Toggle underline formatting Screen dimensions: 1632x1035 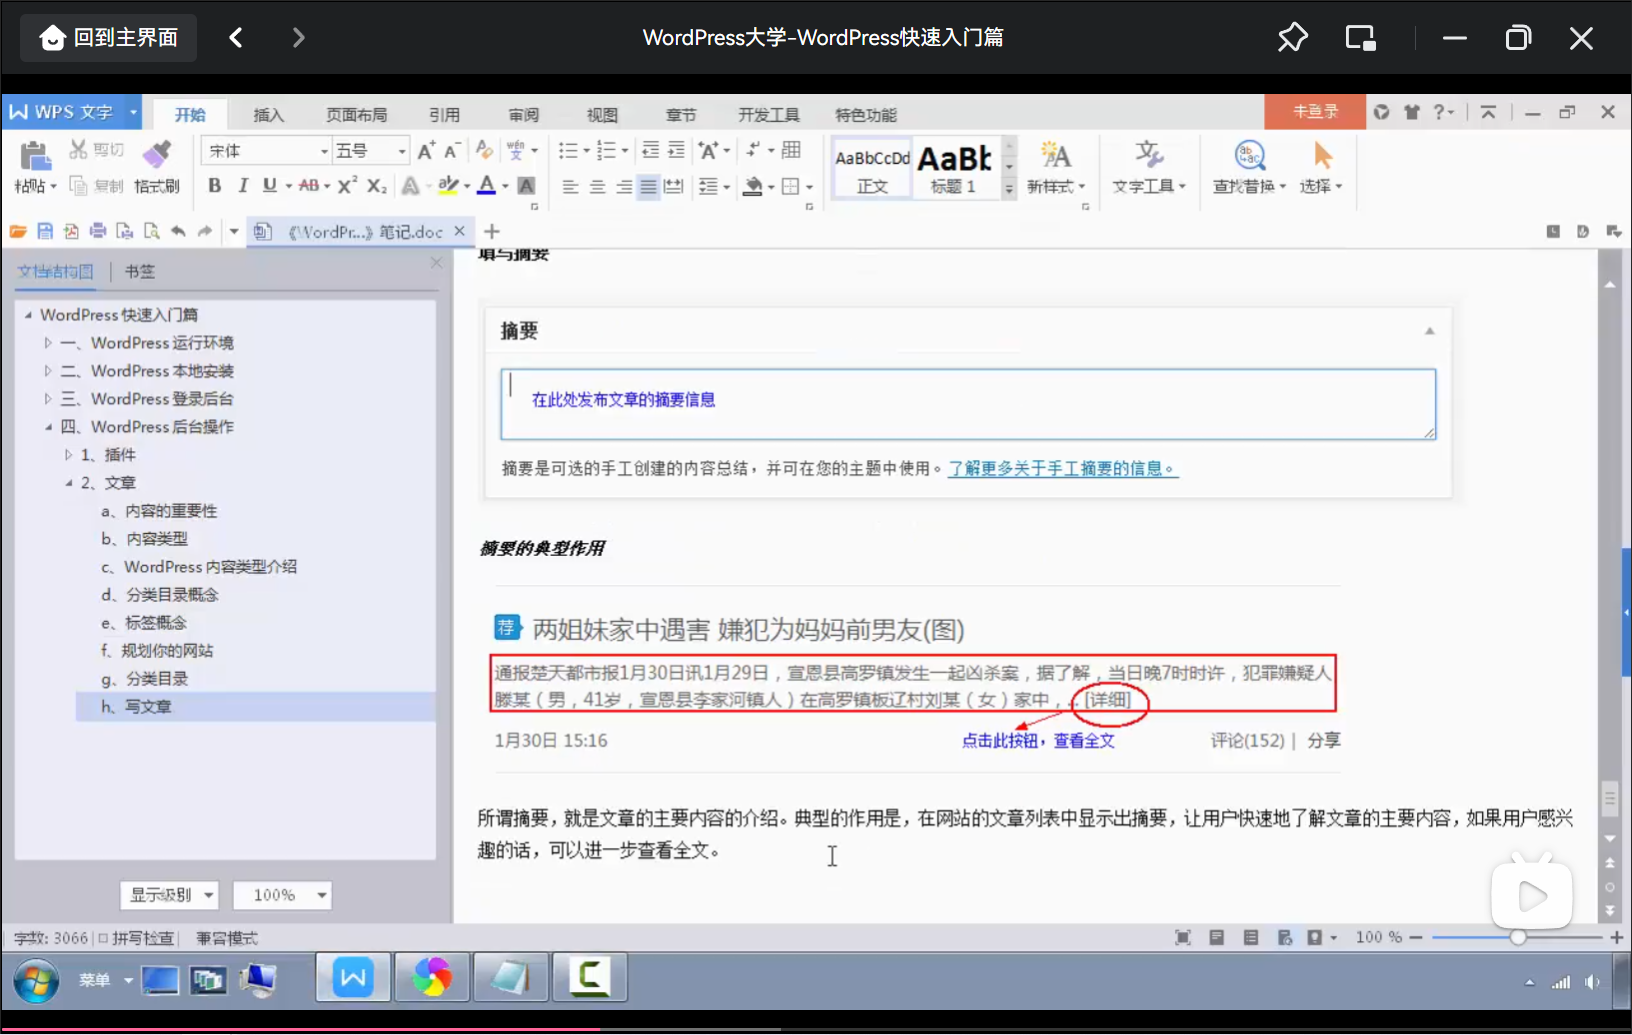pyautogui.click(x=270, y=186)
